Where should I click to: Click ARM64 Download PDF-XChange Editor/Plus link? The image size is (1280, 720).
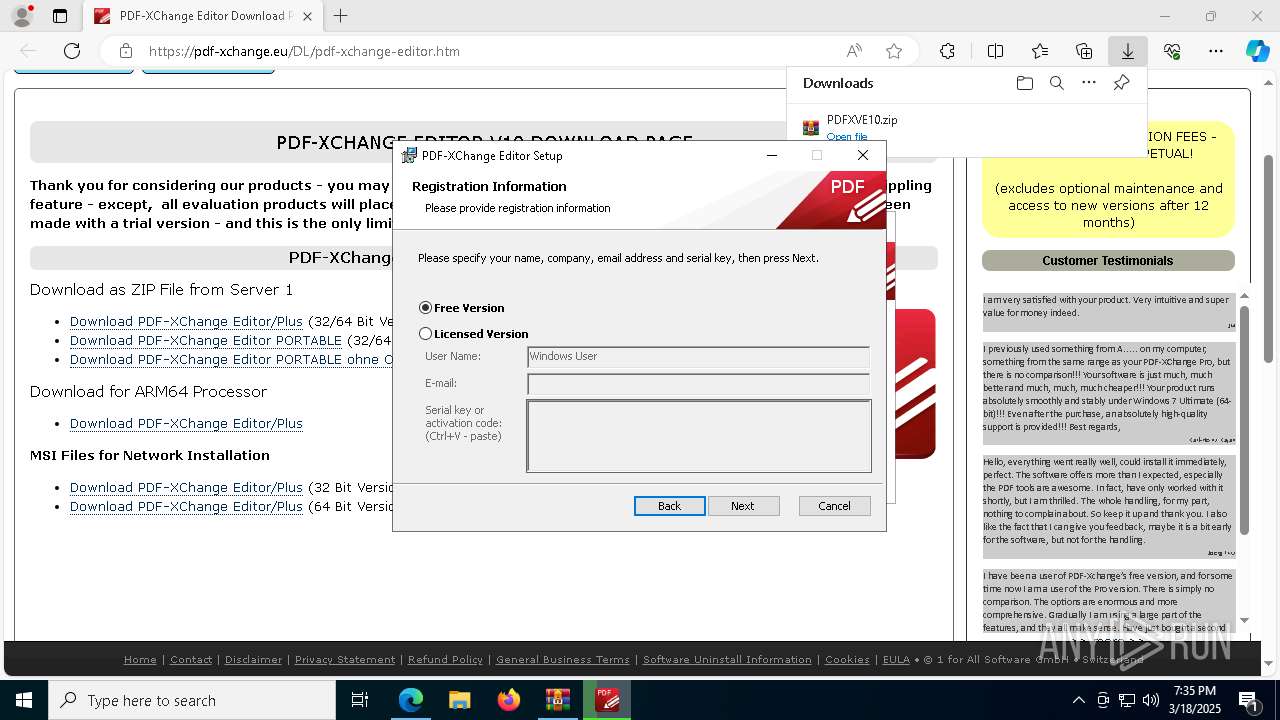186,424
